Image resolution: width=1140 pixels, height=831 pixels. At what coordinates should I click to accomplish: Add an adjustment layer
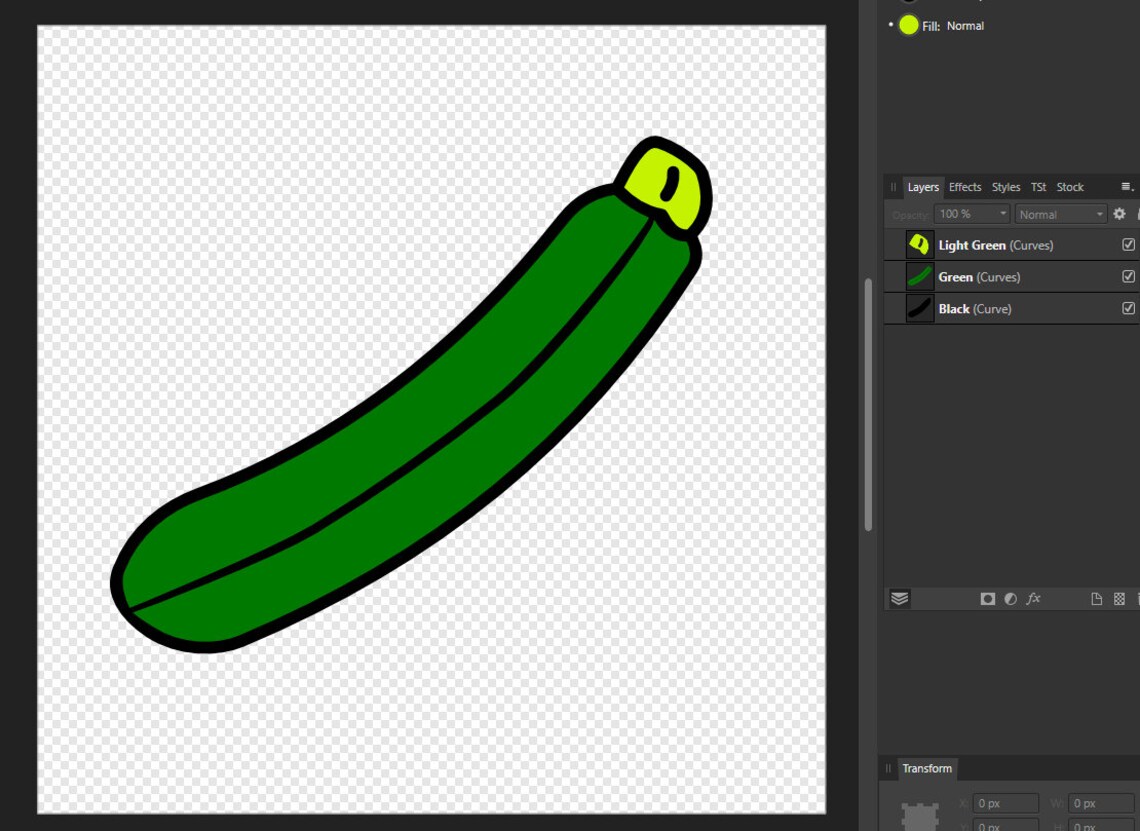pos(1010,598)
